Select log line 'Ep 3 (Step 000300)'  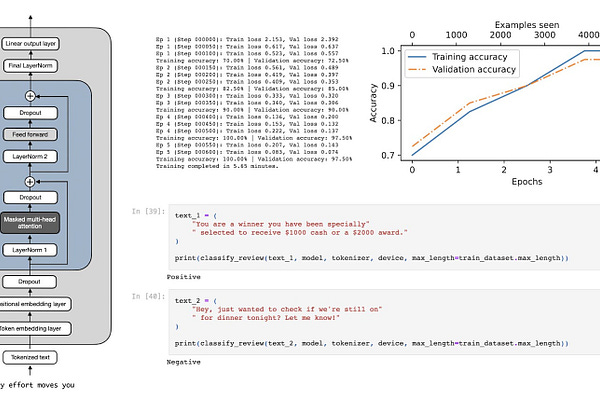click(247, 96)
